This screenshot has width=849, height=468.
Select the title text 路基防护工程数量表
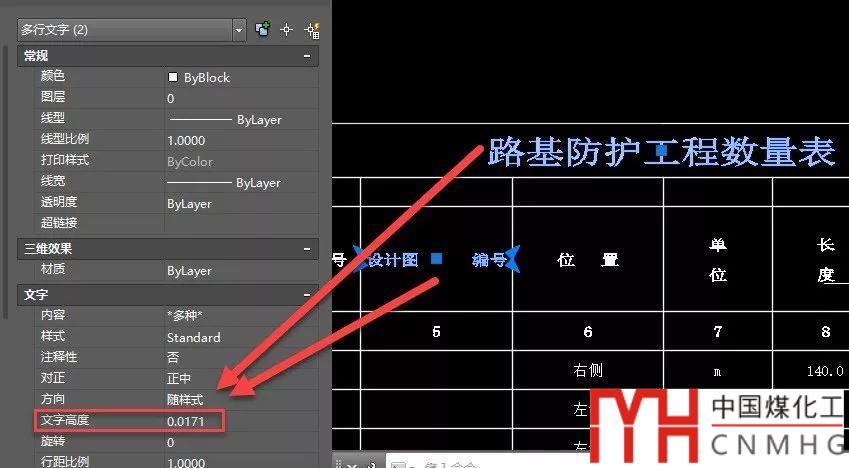pyautogui.click(x=661, y=151)
